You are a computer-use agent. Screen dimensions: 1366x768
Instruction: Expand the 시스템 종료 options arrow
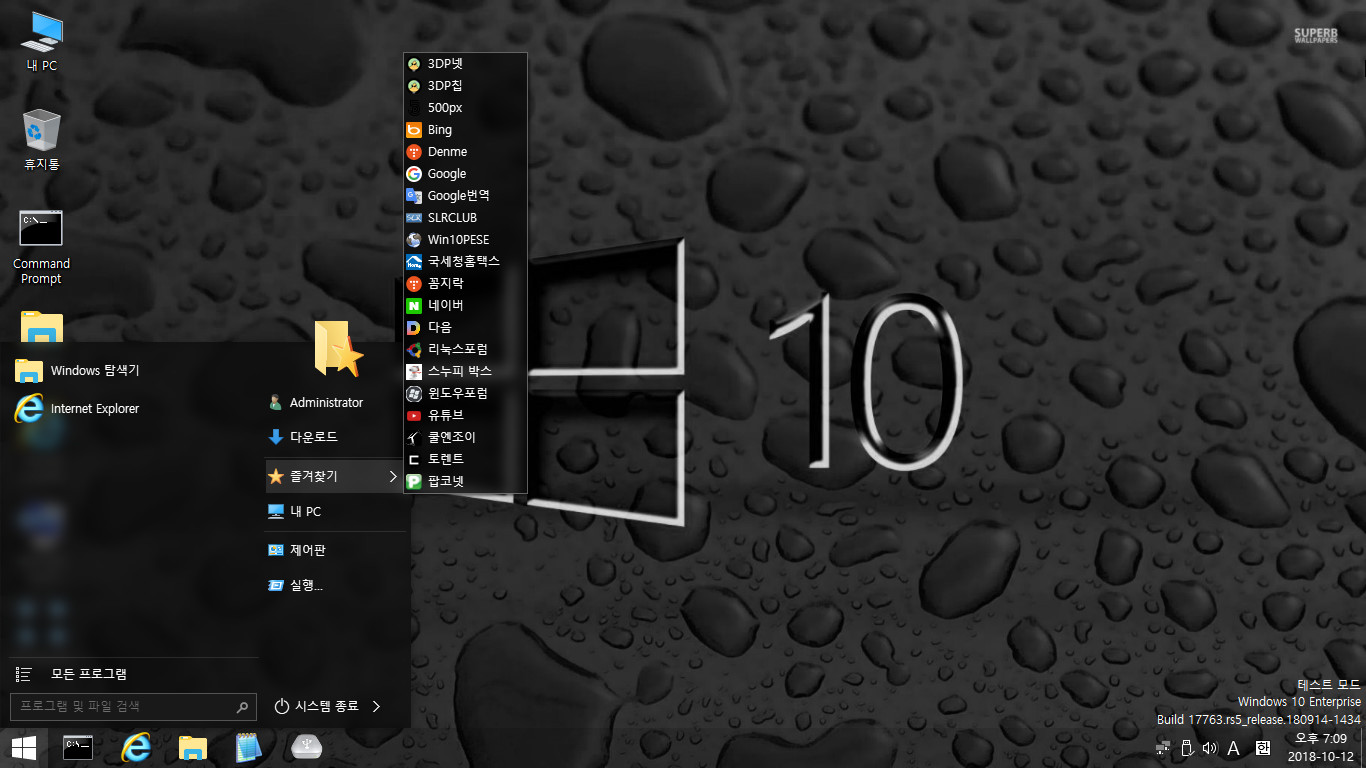click(x=376, y=706)
